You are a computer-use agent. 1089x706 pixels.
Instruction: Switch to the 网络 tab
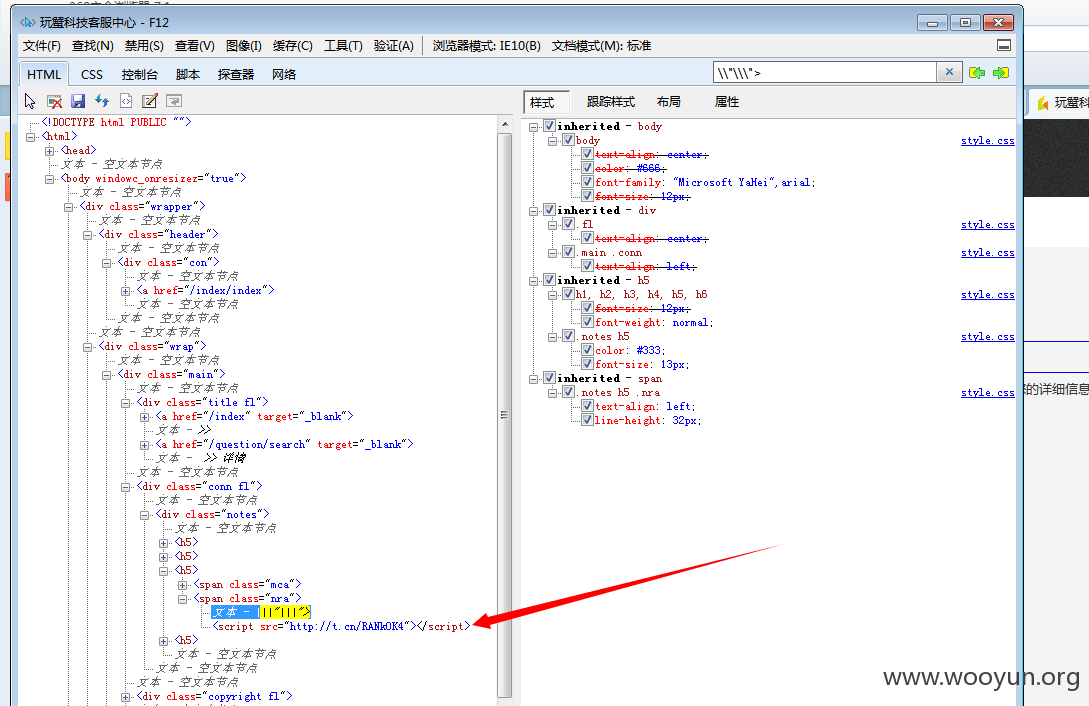click(x=283, y=74)
